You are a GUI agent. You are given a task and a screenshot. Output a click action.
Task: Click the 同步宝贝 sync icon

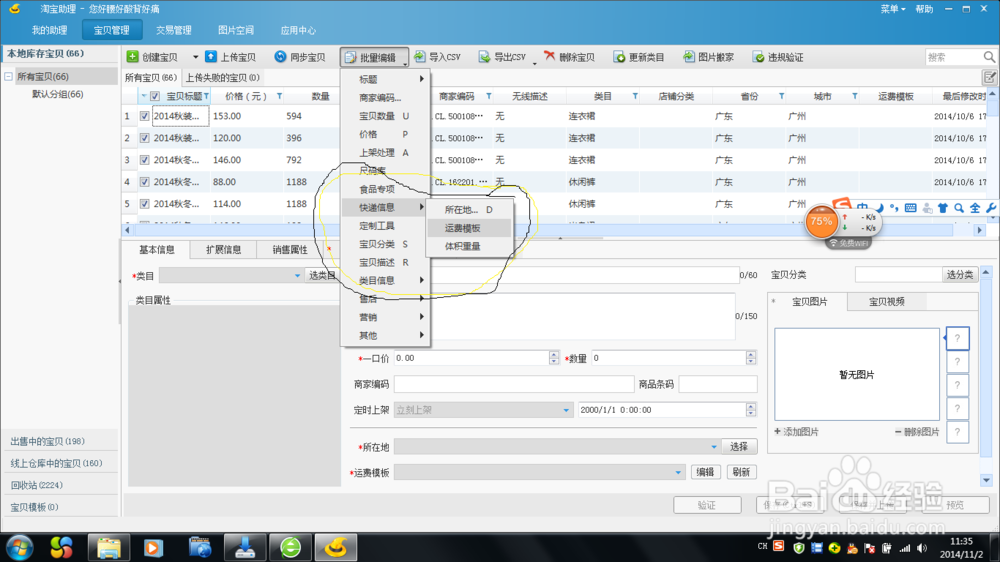point(280,57)
